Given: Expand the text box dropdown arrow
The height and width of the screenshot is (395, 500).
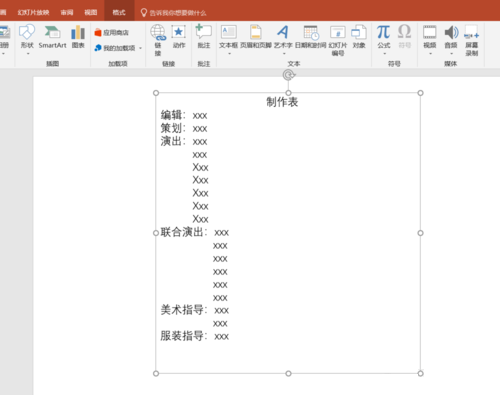Looking at the screenshot, I should [229, 53].
